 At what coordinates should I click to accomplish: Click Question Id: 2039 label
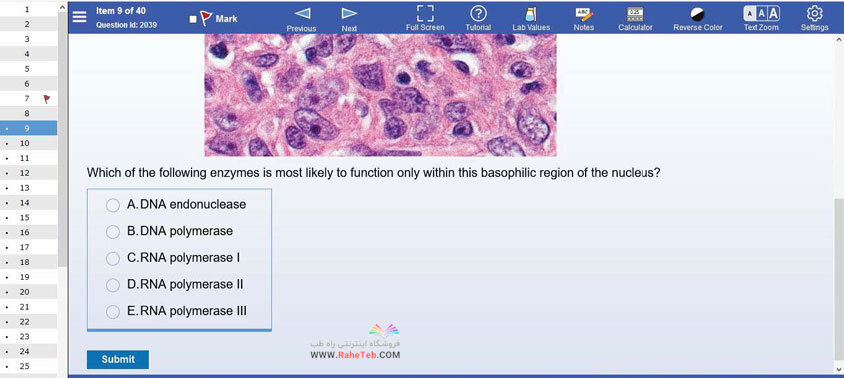pyautogui.click(x=126, y=25)
